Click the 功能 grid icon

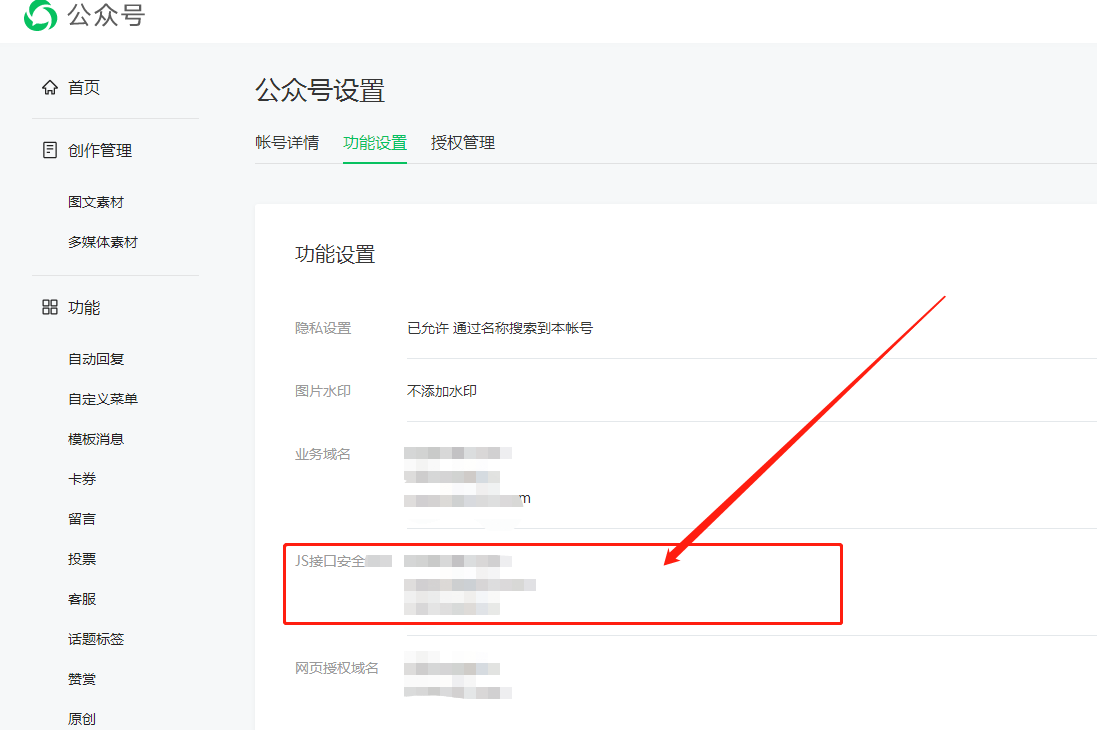pyautogui.click(x=50, y=308)
